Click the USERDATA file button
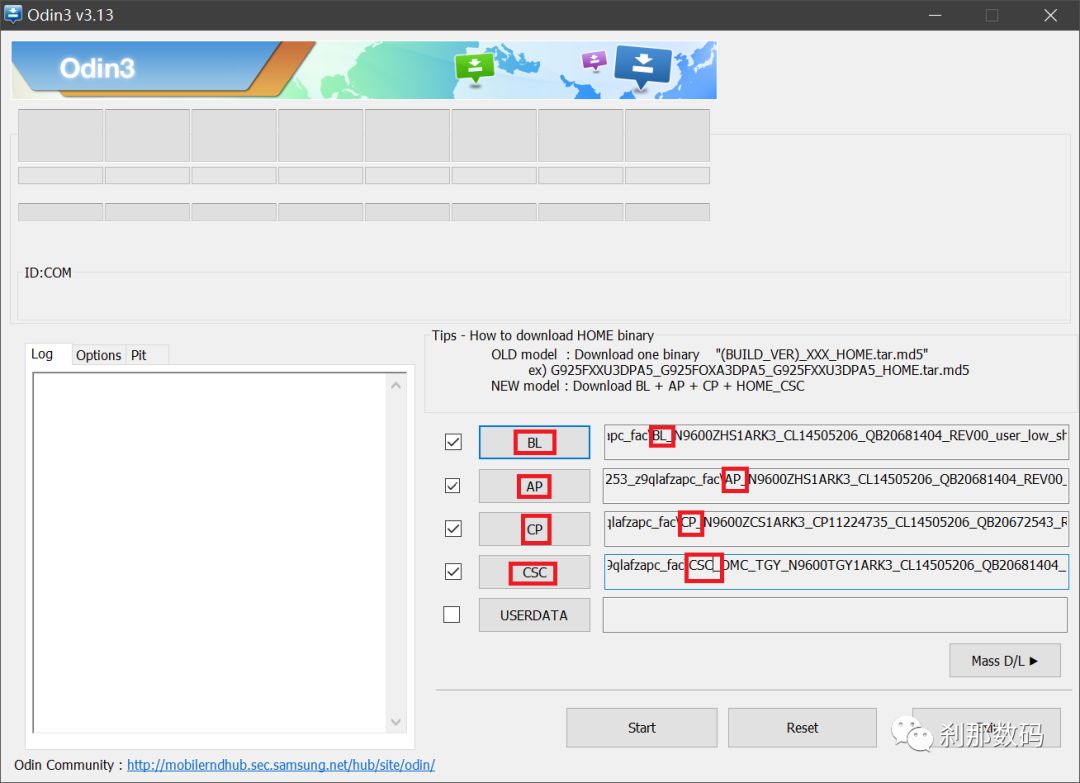Image resolution: width=1080 pixels, height=783 pixels. click(534, 615)
